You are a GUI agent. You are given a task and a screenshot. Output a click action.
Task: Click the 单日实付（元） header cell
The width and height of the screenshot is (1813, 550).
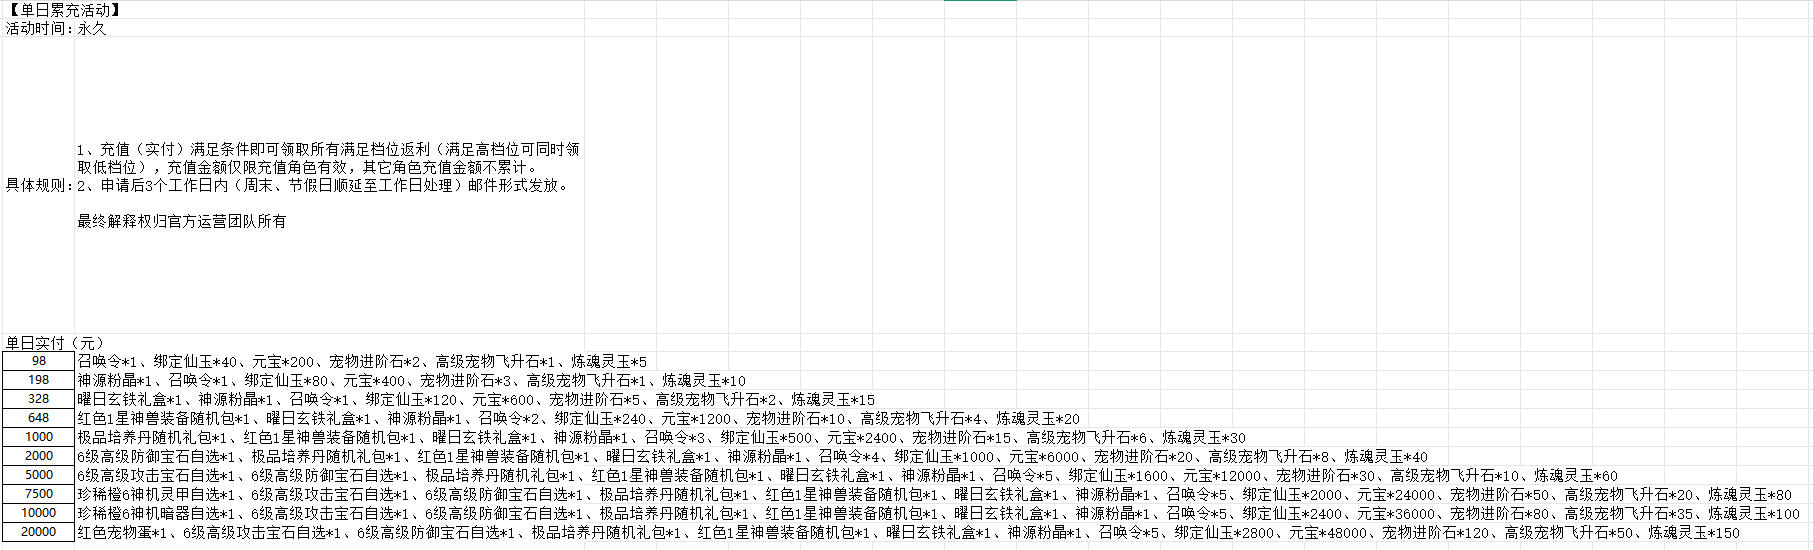click(x=55, y=343)
